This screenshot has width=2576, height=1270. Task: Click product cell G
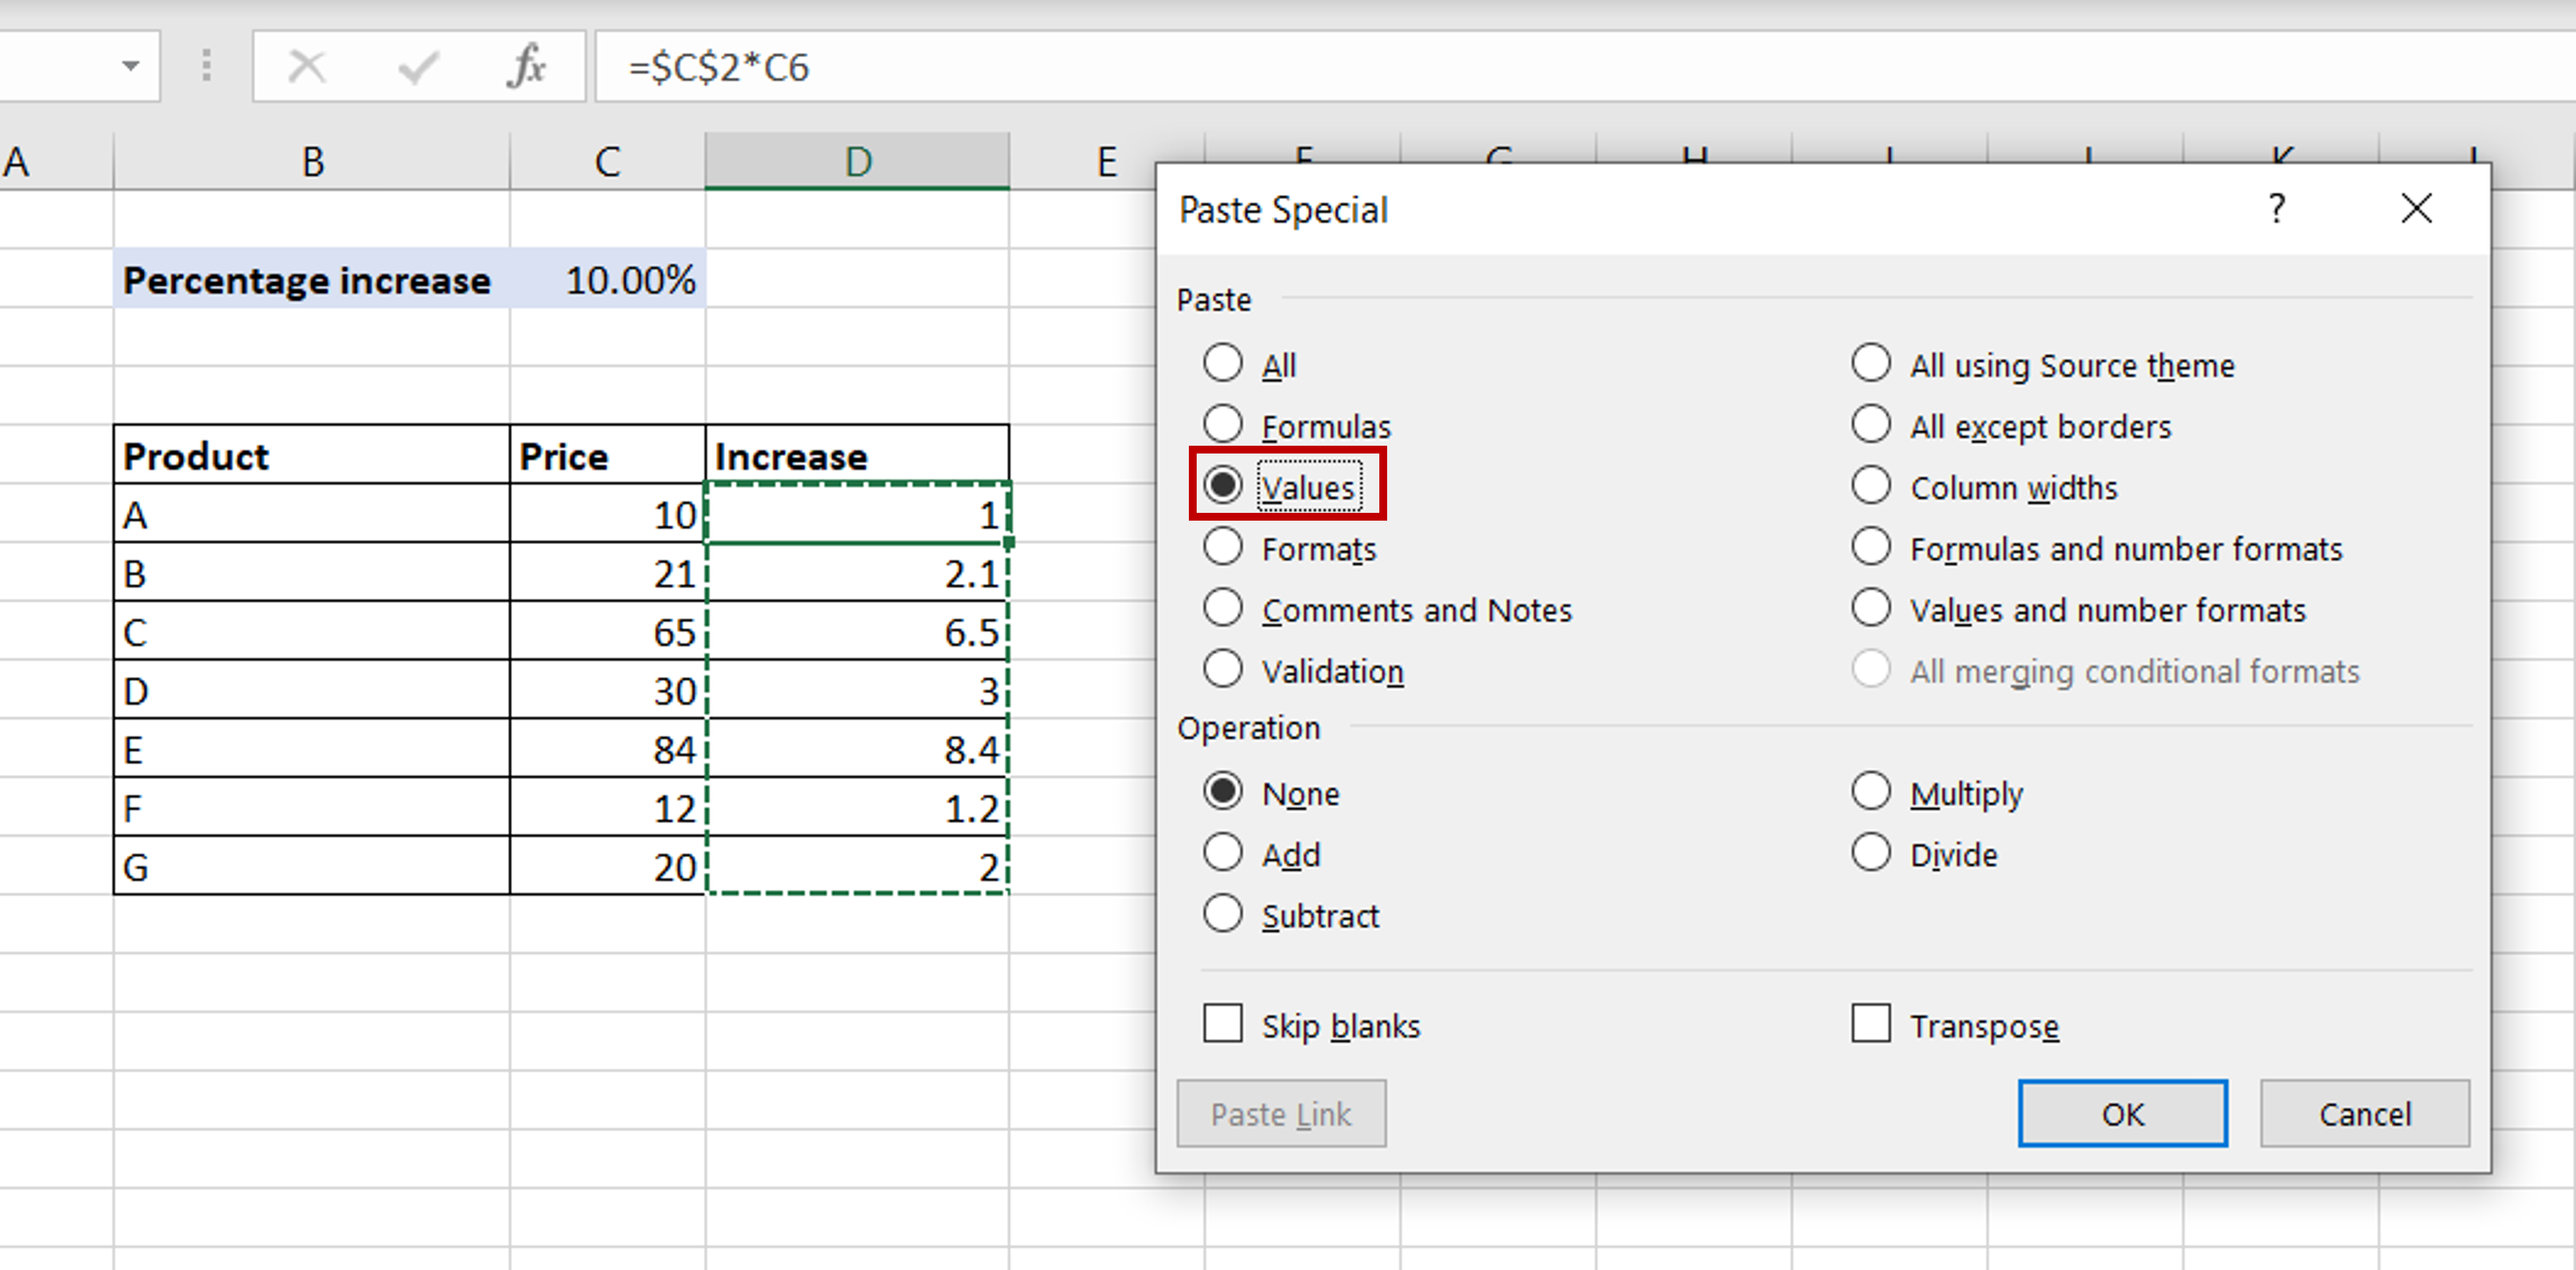click(x=312, y=865)
